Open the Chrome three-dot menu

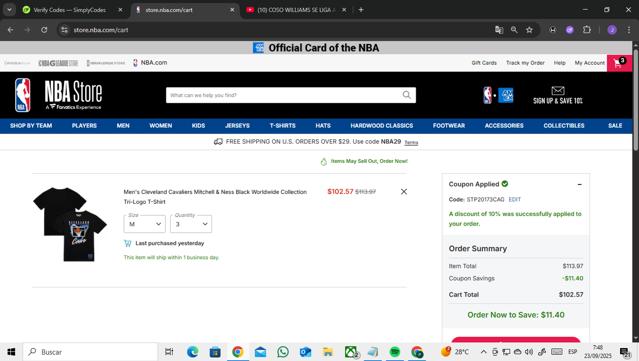point(629,30)
